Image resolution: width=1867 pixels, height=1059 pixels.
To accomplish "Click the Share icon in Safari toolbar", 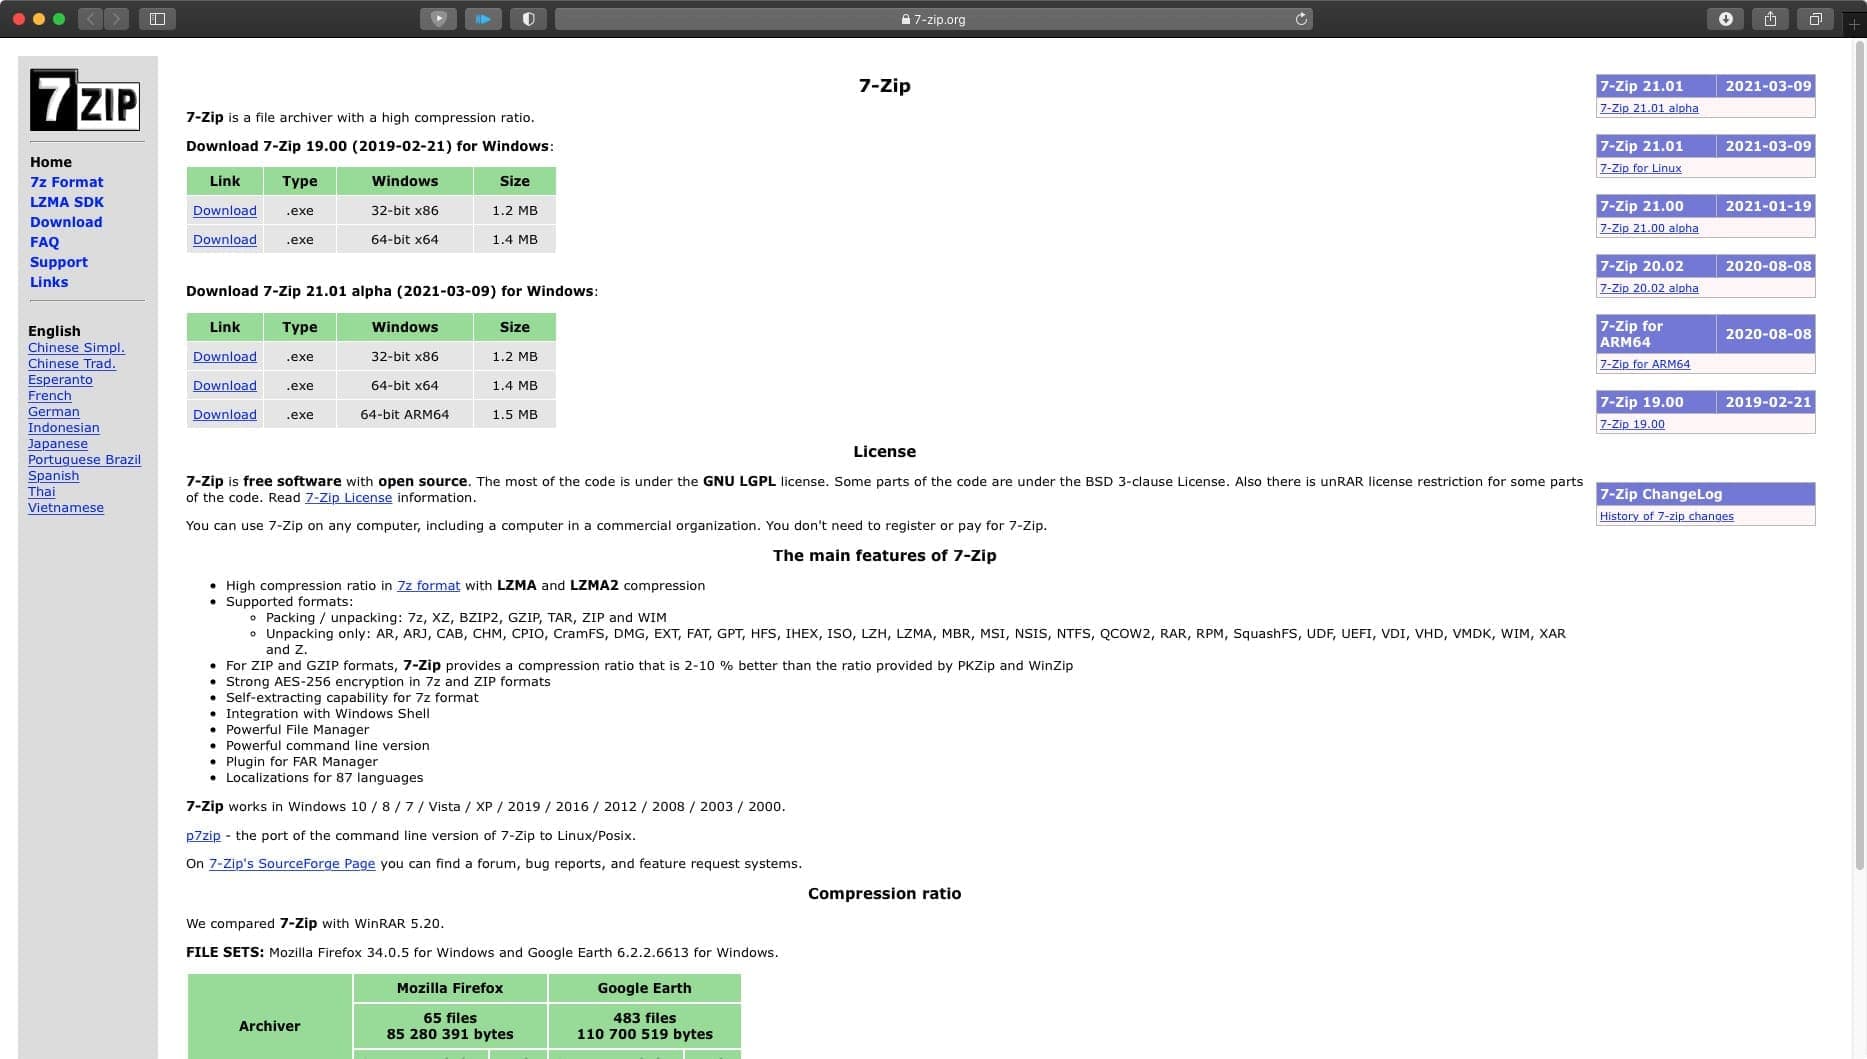I will point(1770,19).
